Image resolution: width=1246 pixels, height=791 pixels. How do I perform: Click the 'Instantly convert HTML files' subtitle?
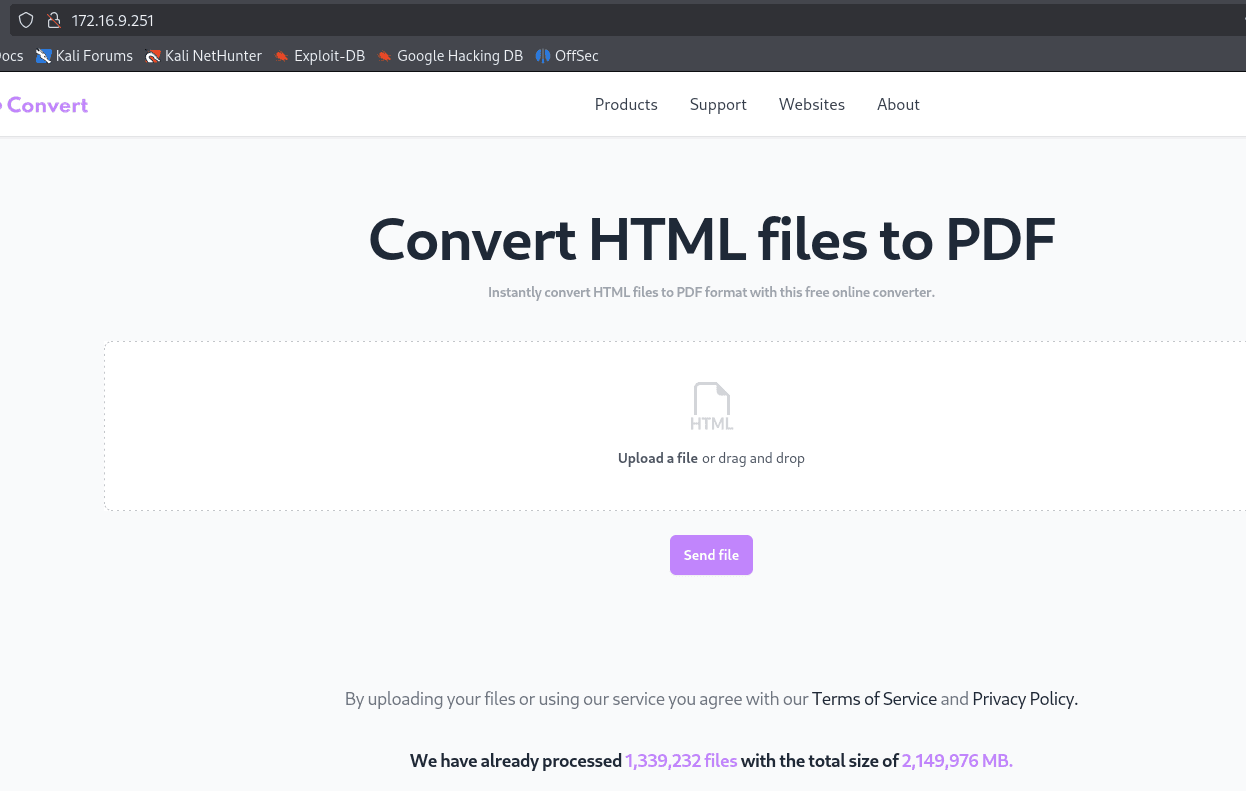pyautogui.click(x=711, y=293)
